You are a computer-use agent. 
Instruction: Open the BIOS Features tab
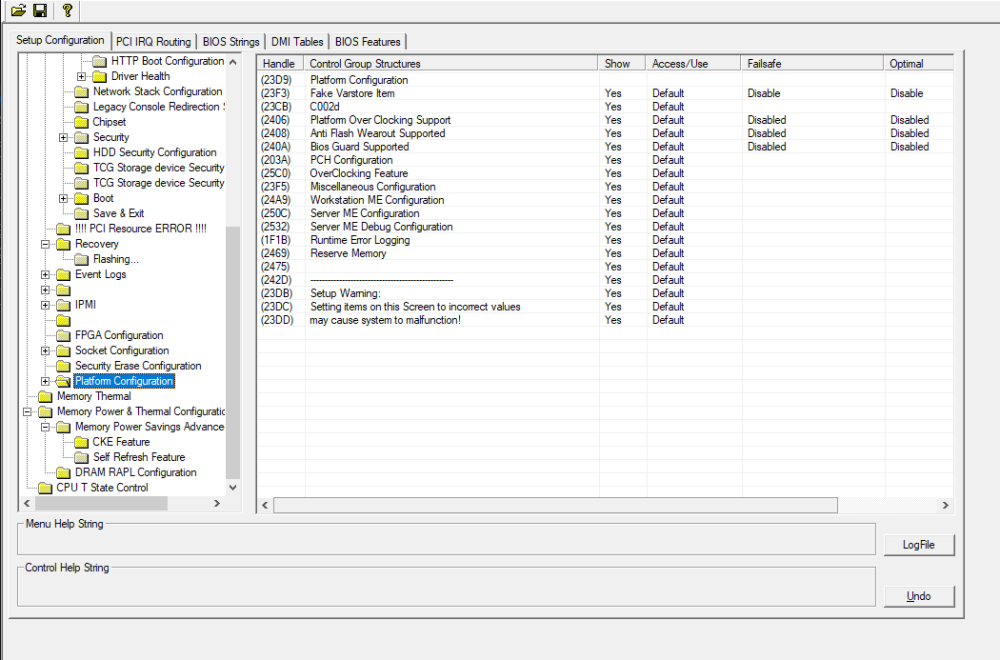(x=367, y=41)
